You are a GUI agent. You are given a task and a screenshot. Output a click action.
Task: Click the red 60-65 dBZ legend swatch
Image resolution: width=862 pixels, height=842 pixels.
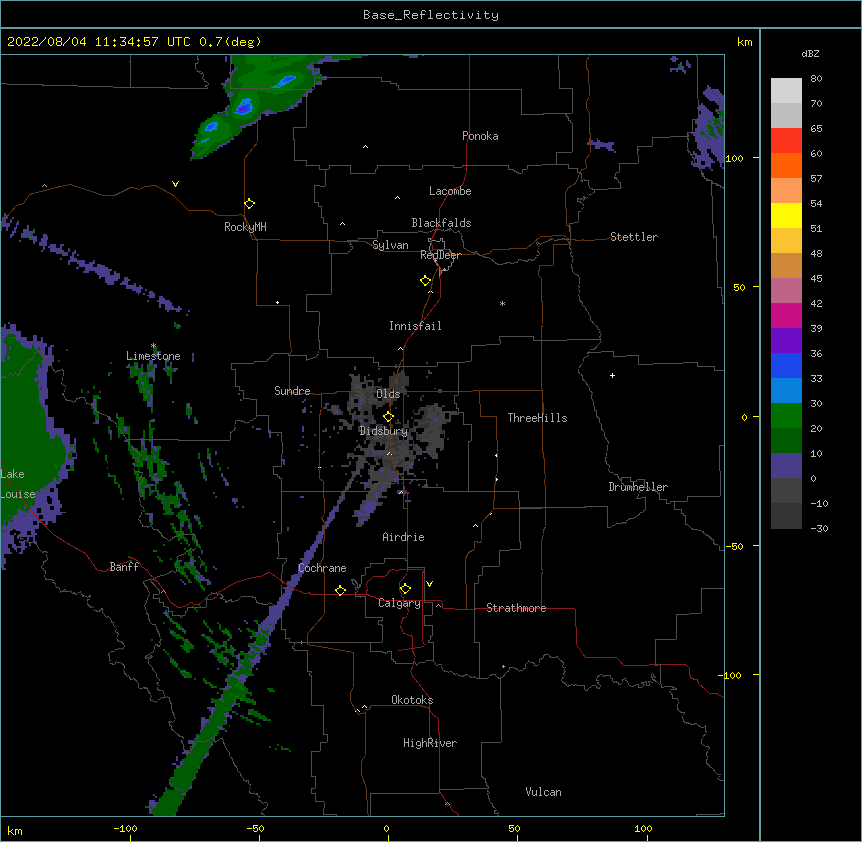click(x=786, y=141)
